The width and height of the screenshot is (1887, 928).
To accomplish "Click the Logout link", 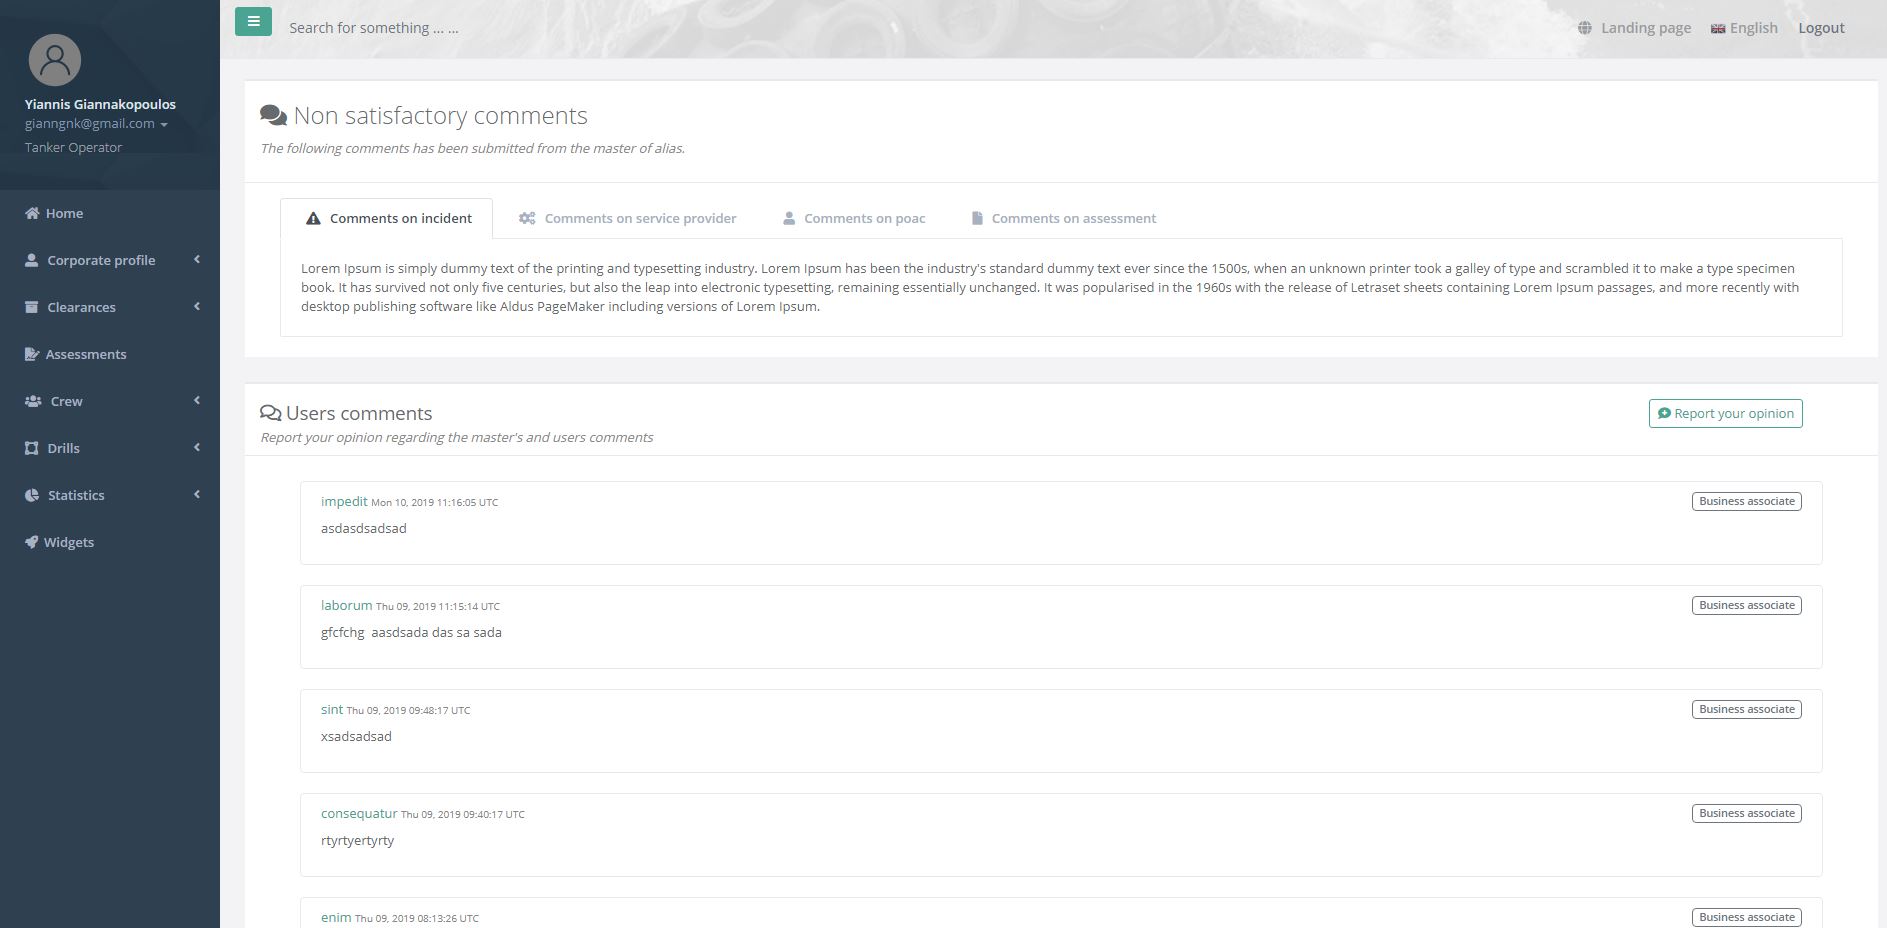I will [x=1821, y=28].
